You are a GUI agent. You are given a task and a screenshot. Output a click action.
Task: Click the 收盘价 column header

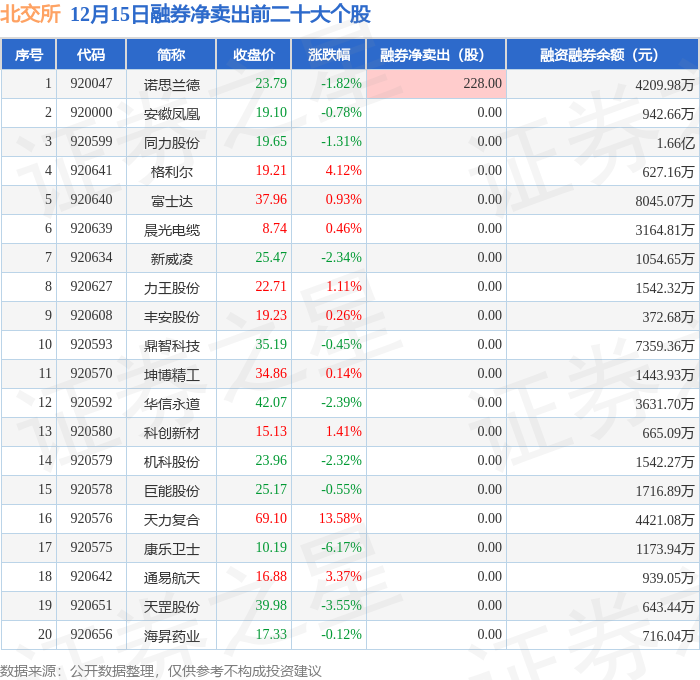[254, 54]
